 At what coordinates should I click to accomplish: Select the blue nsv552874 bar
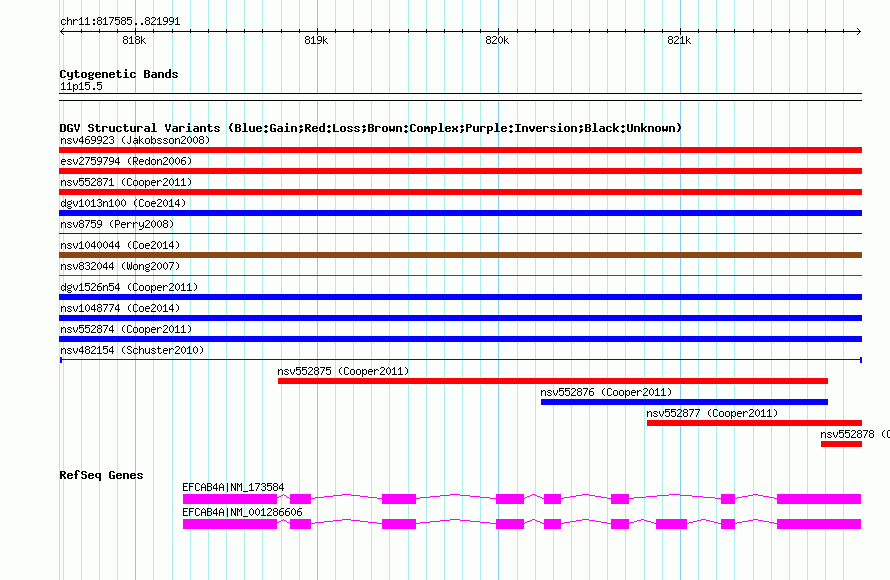pyautogui.click(x=460, y=339)
